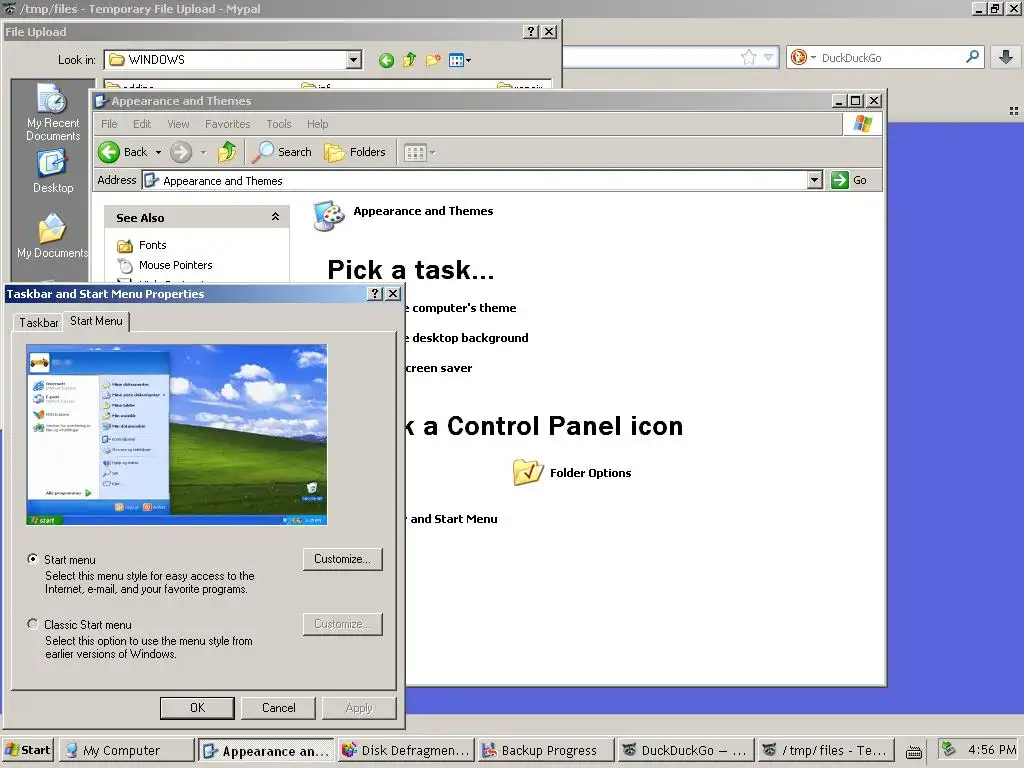The image size is (1024, 768).
Task: Click the bookmark star in Mypal
Action: (748, 57)
